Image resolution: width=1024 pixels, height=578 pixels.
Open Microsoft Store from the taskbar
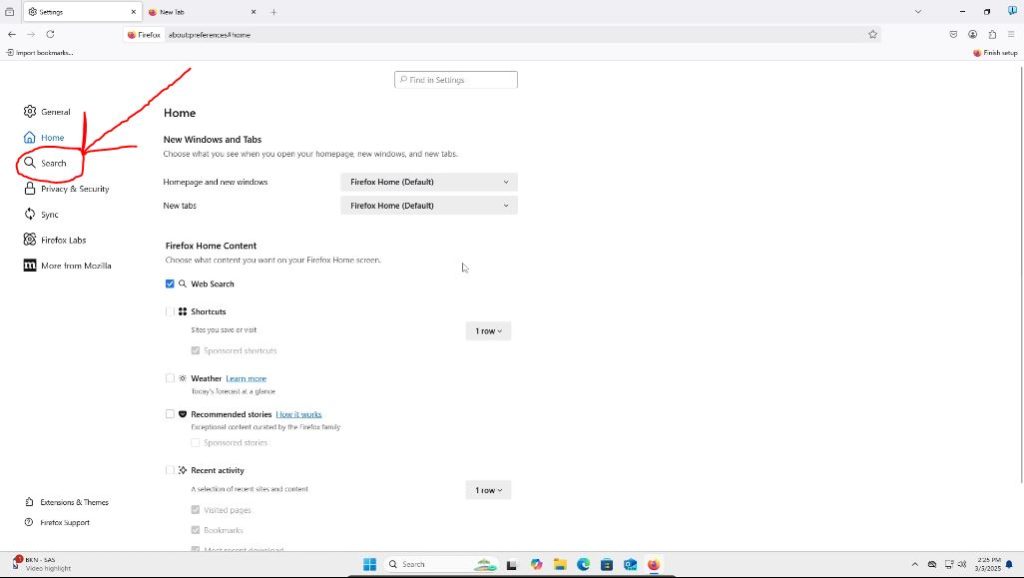pos(607,564)
